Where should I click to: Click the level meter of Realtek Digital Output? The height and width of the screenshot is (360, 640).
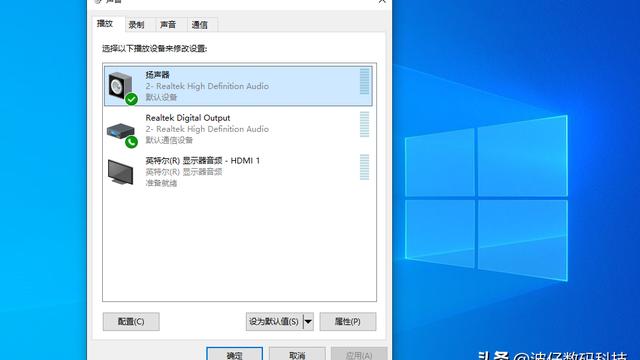click(x=364, y=124)
